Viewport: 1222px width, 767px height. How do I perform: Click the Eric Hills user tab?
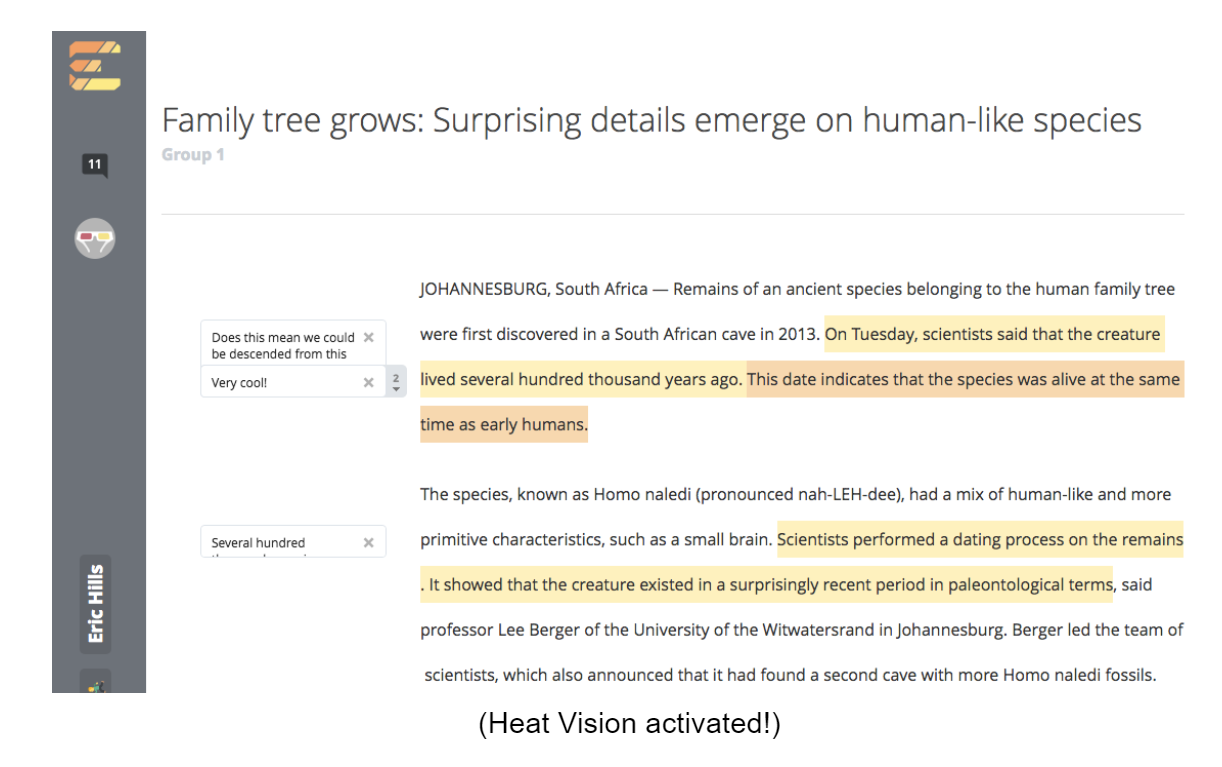pos(95,603)
